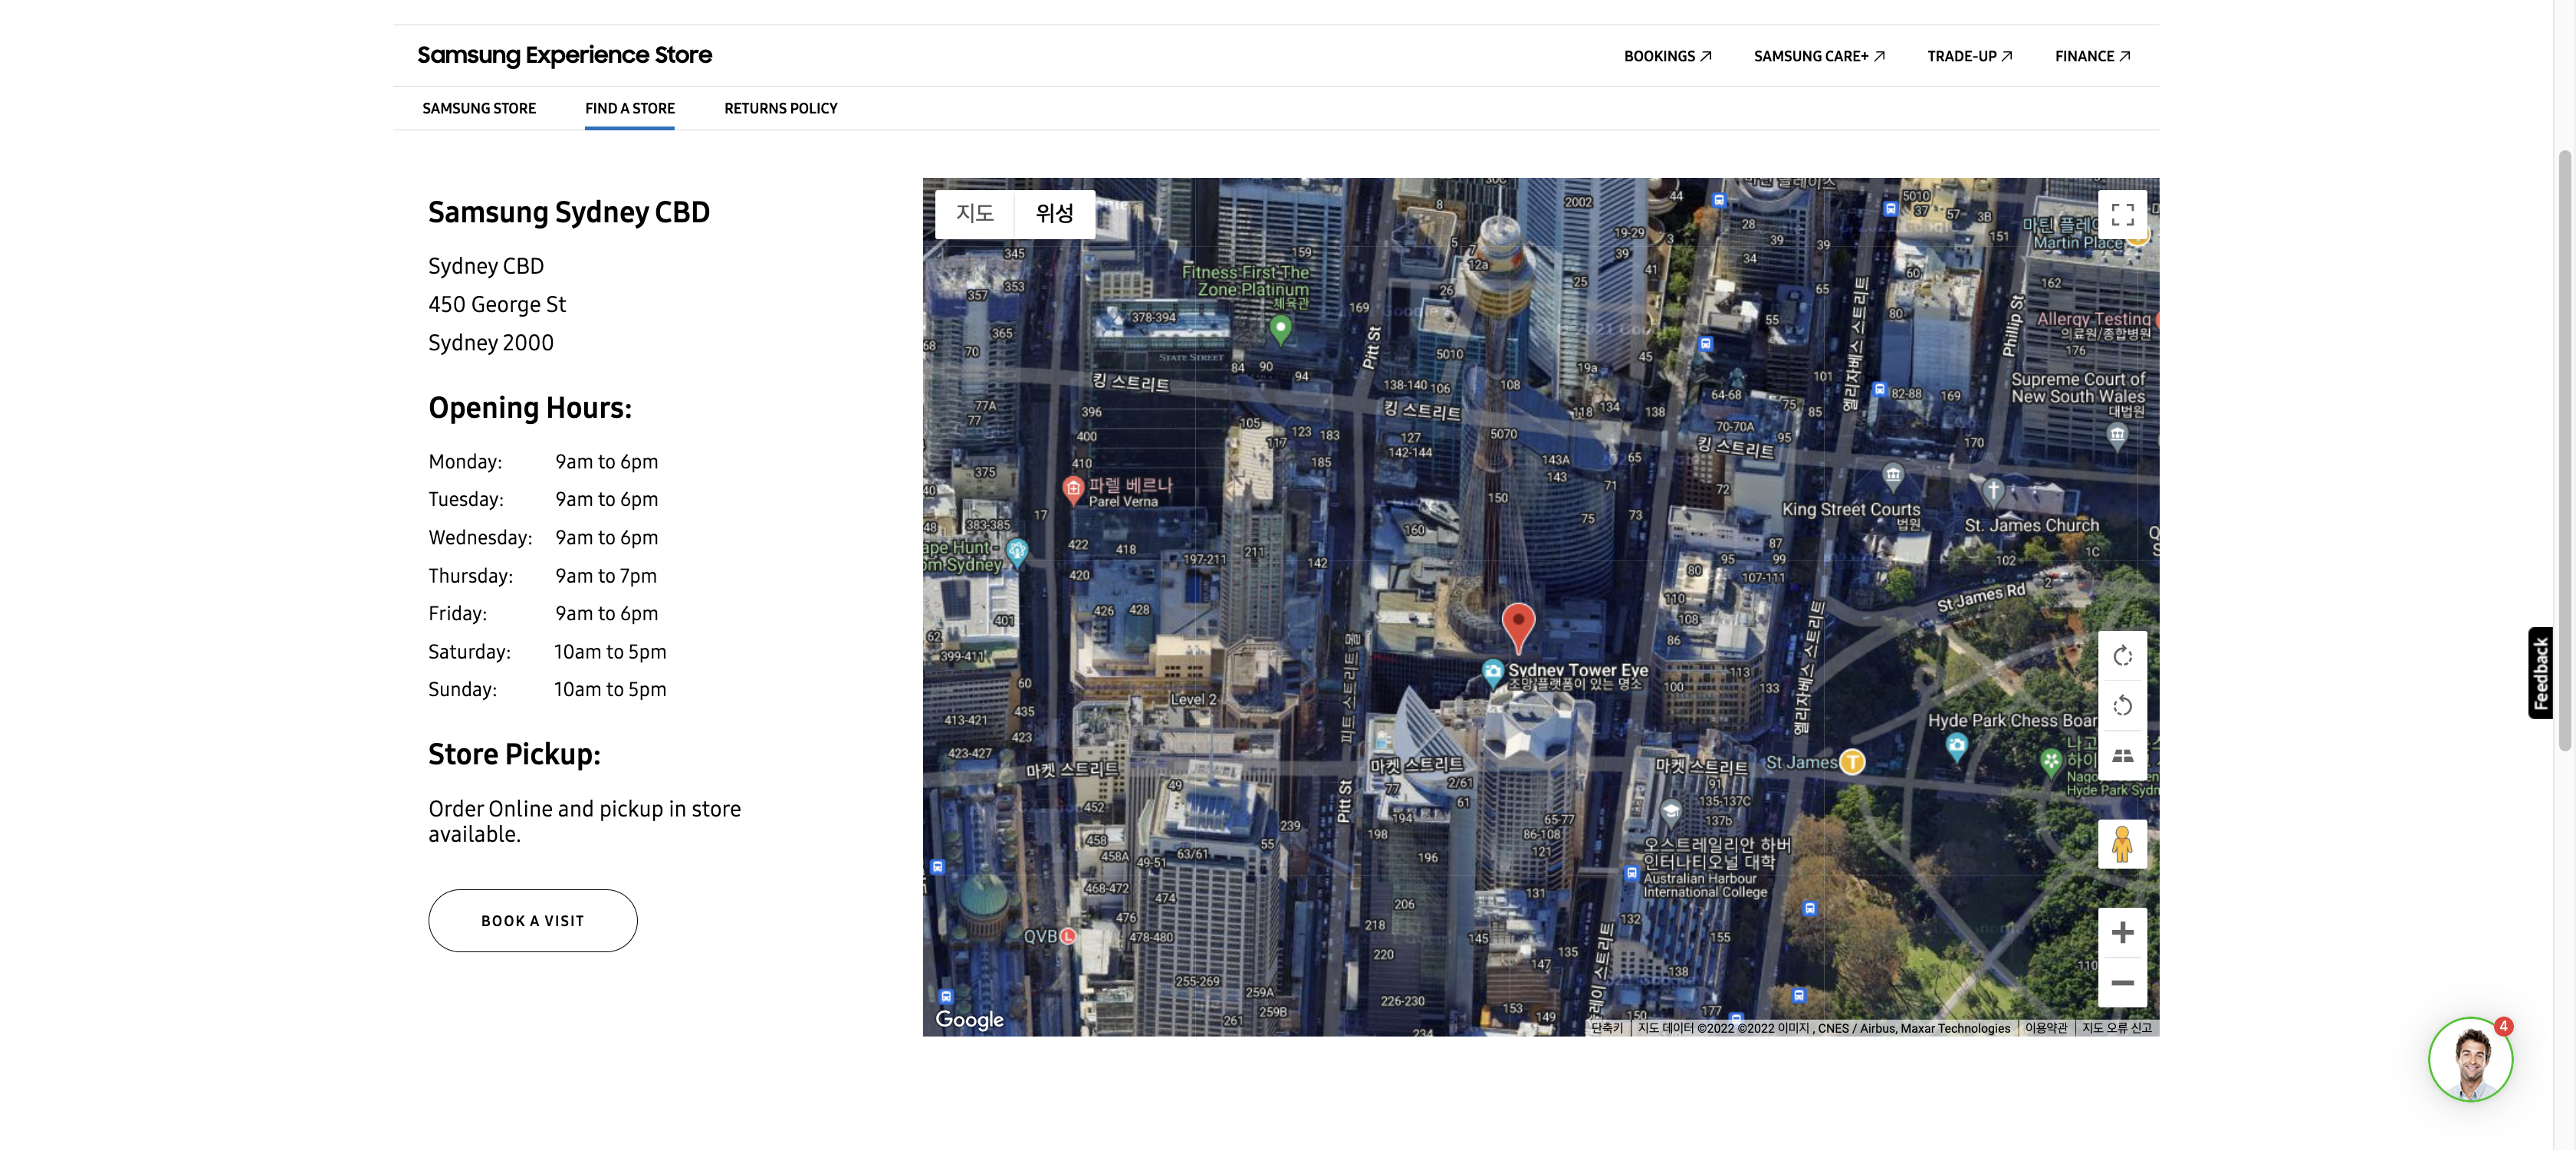
Task: Toggle fullscreen view of the map
Action: (x=2121, y=214)
